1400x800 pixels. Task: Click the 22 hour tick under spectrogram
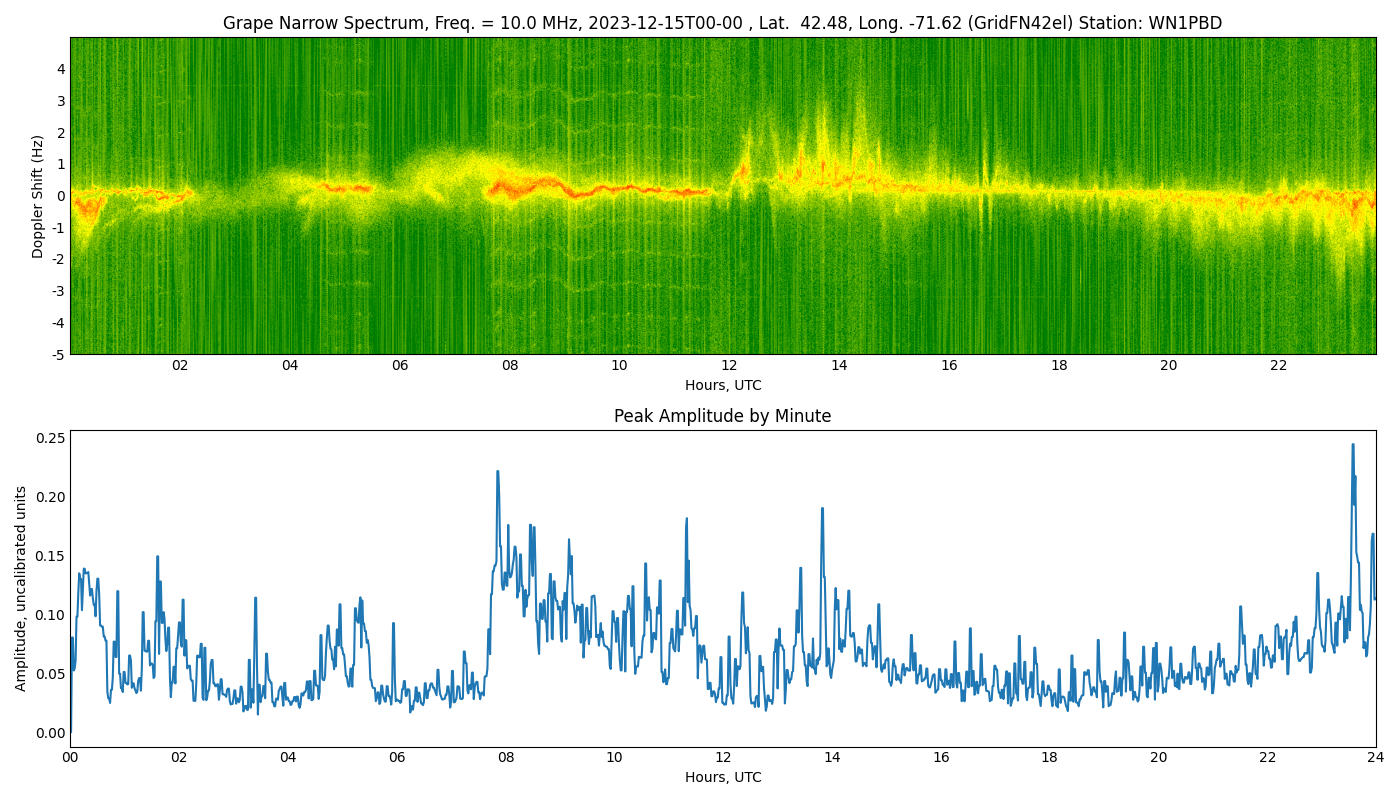[1278, 366]
